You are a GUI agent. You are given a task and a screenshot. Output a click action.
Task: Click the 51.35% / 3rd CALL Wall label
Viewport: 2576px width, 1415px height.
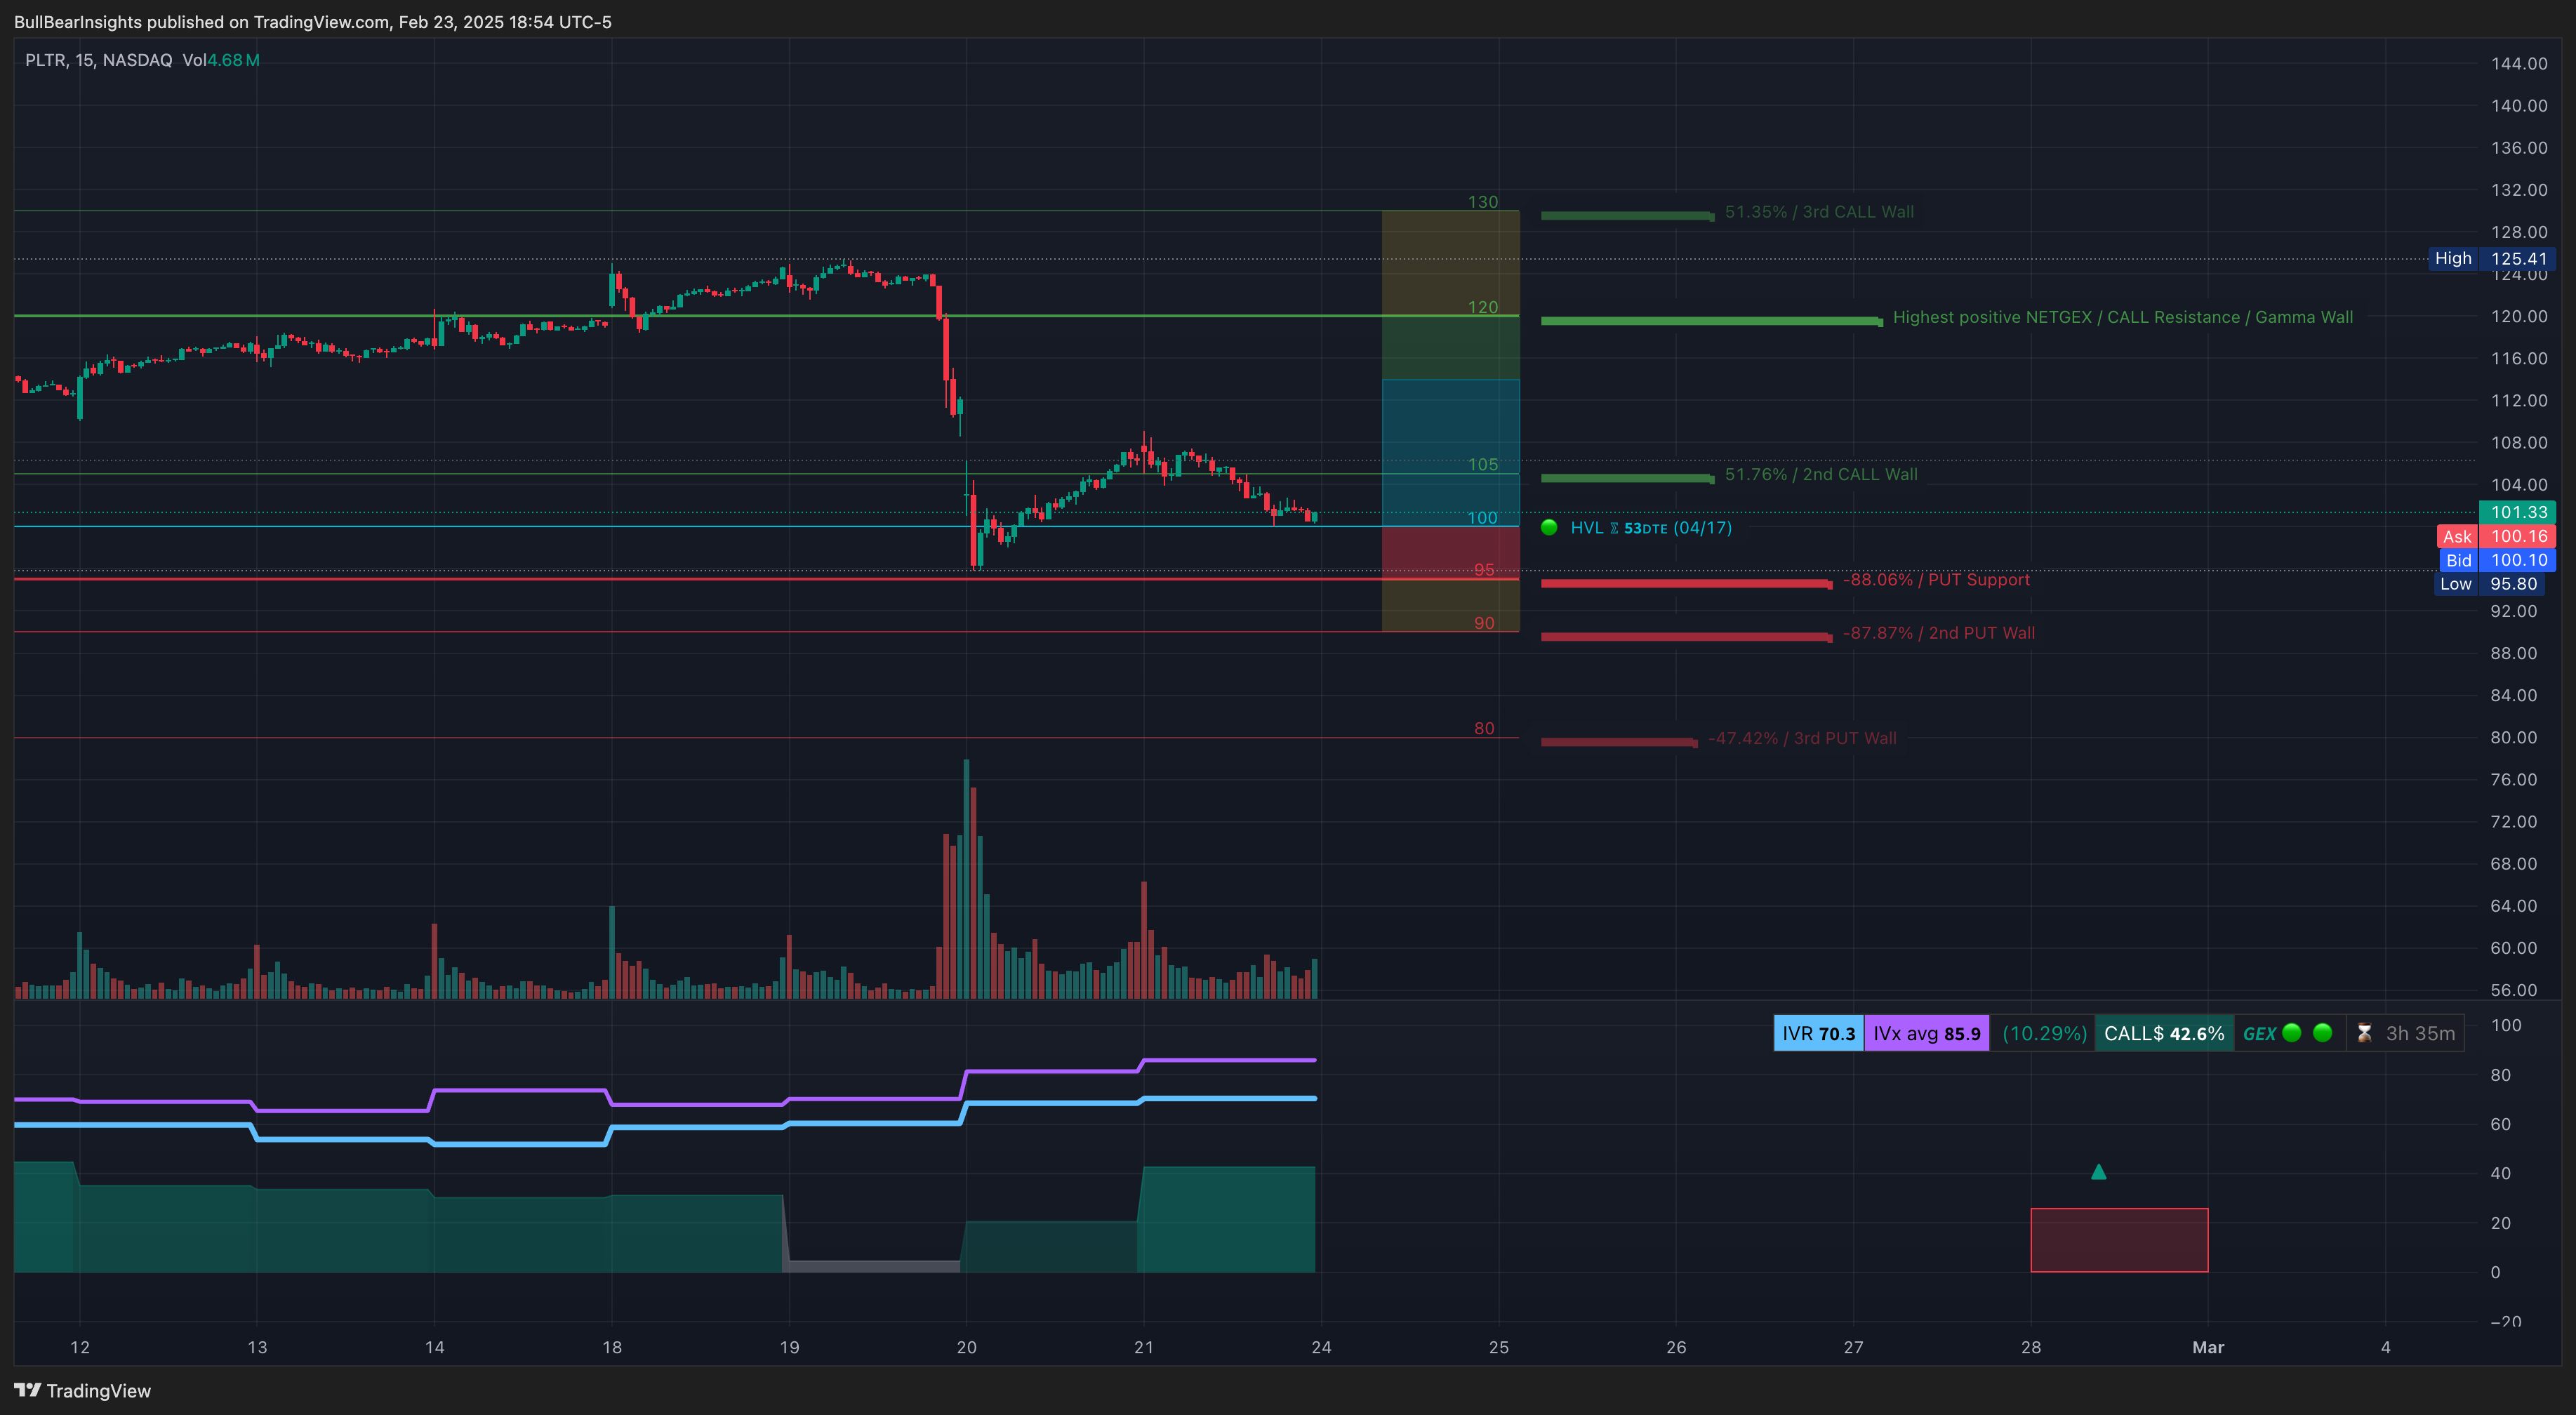click(1819, 212)
